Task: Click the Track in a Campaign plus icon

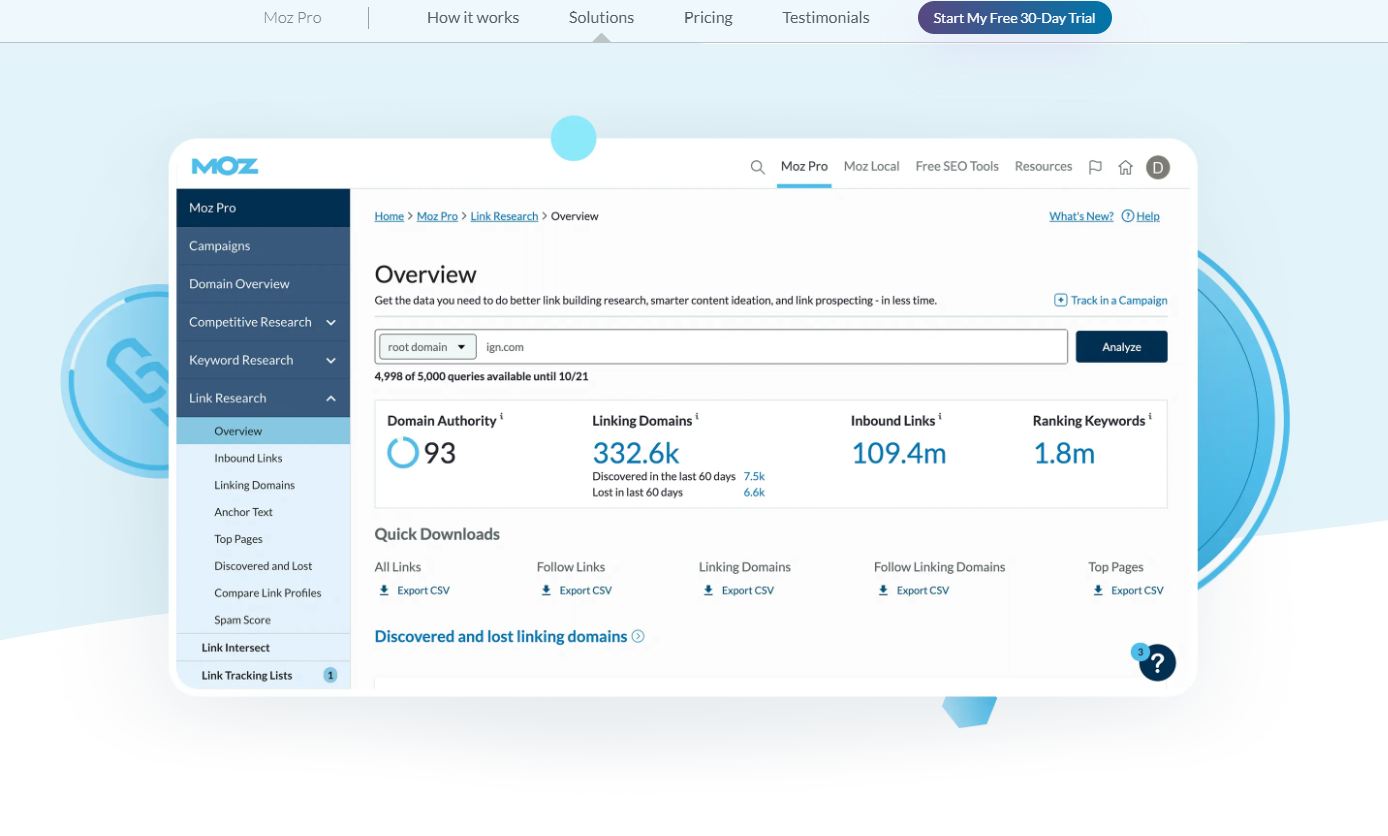Action: pyautogui.click(x=1061, y=300)
